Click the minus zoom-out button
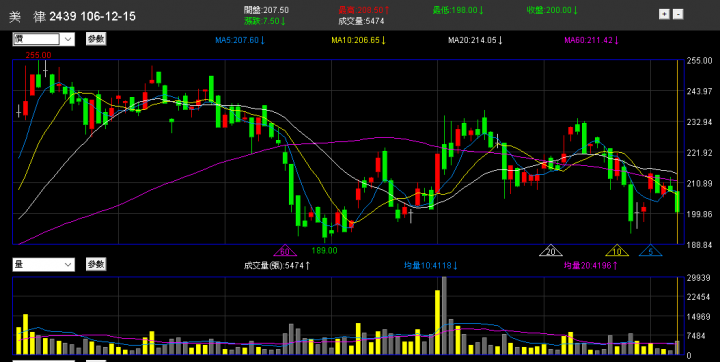This screenshot has height=362, width=720. pyautogui.click(x=678, y=14)
